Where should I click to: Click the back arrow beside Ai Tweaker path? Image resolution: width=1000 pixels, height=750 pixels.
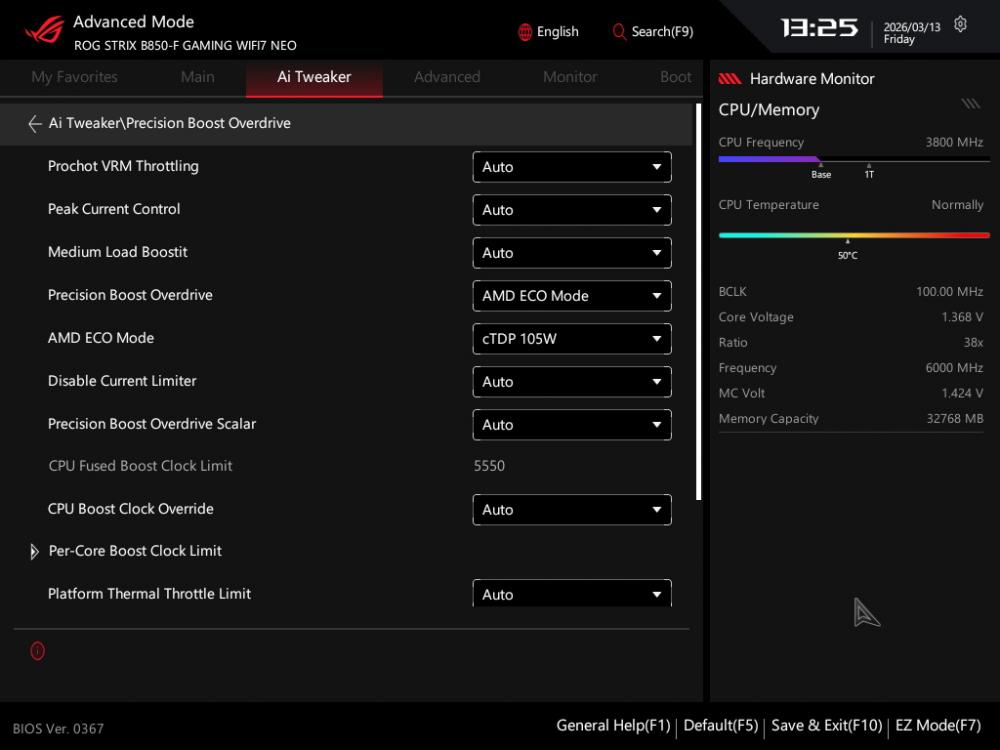35,124
